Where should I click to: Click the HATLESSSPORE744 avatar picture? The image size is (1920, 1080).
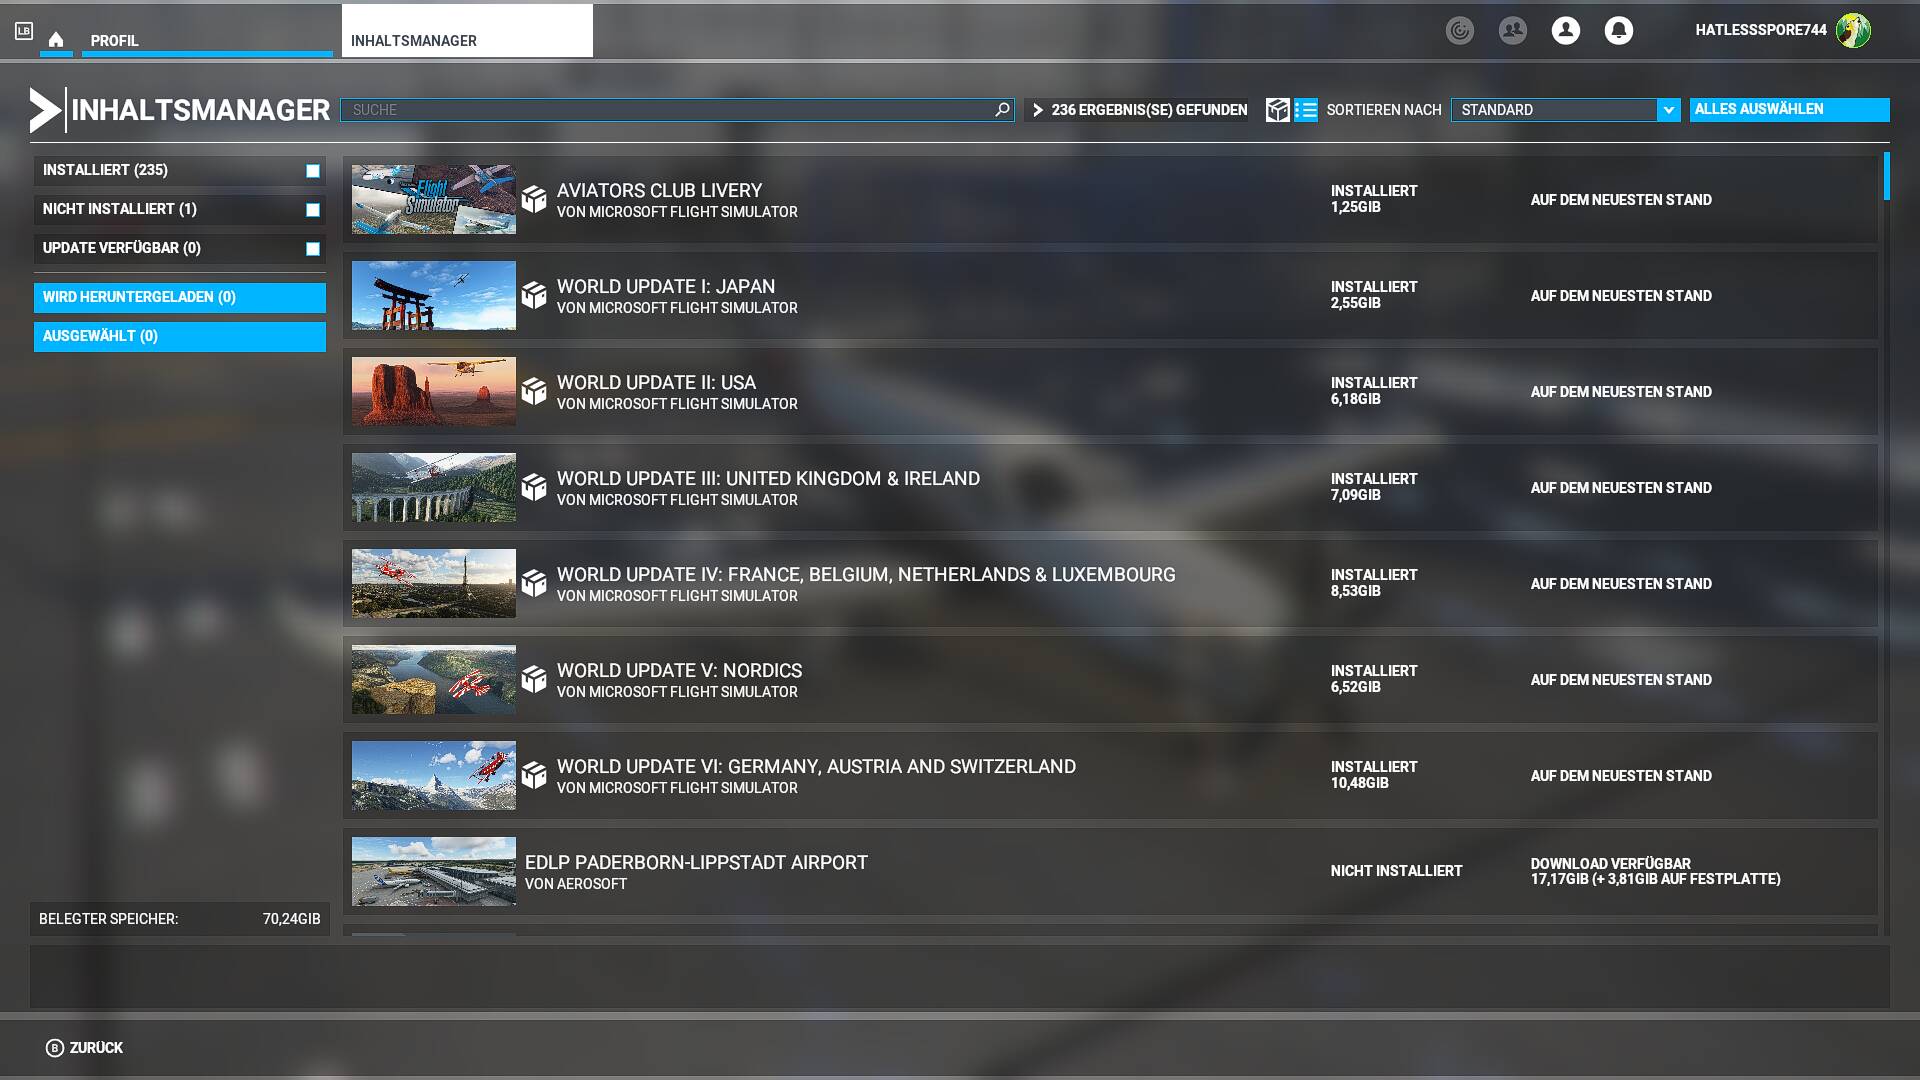[1853, 31]
